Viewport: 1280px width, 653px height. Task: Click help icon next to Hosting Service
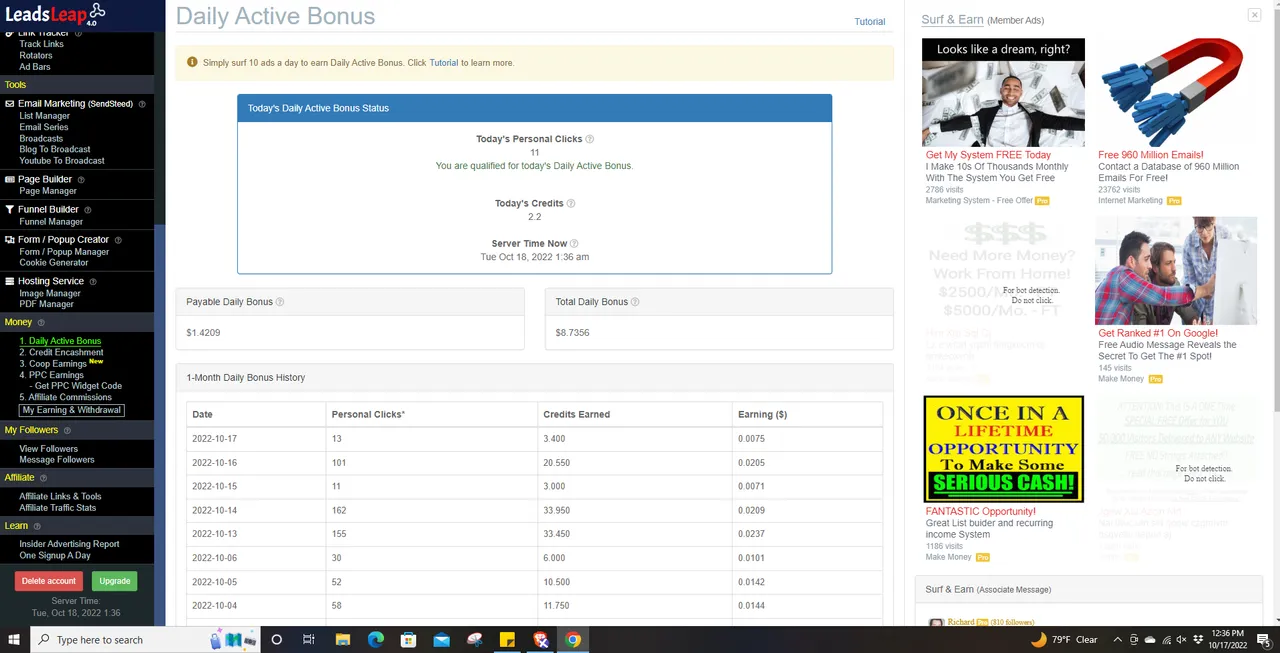tap(94, 282)
